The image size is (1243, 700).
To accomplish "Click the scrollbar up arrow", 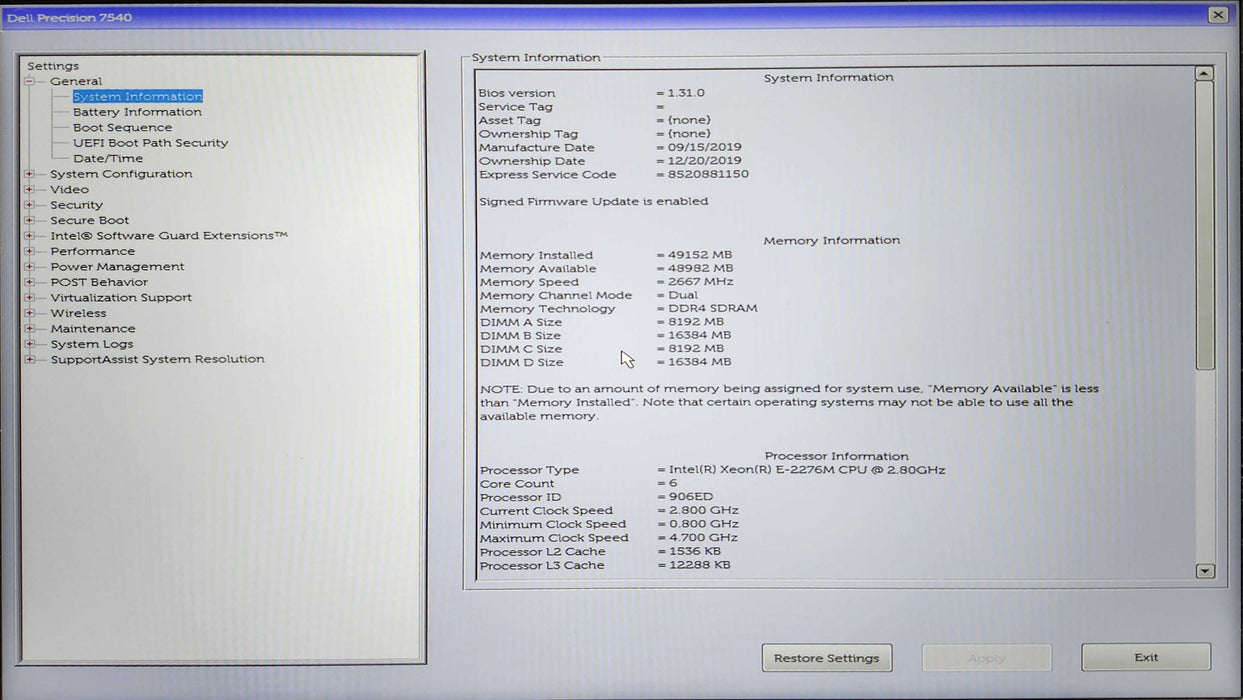I will point(1202,71).
